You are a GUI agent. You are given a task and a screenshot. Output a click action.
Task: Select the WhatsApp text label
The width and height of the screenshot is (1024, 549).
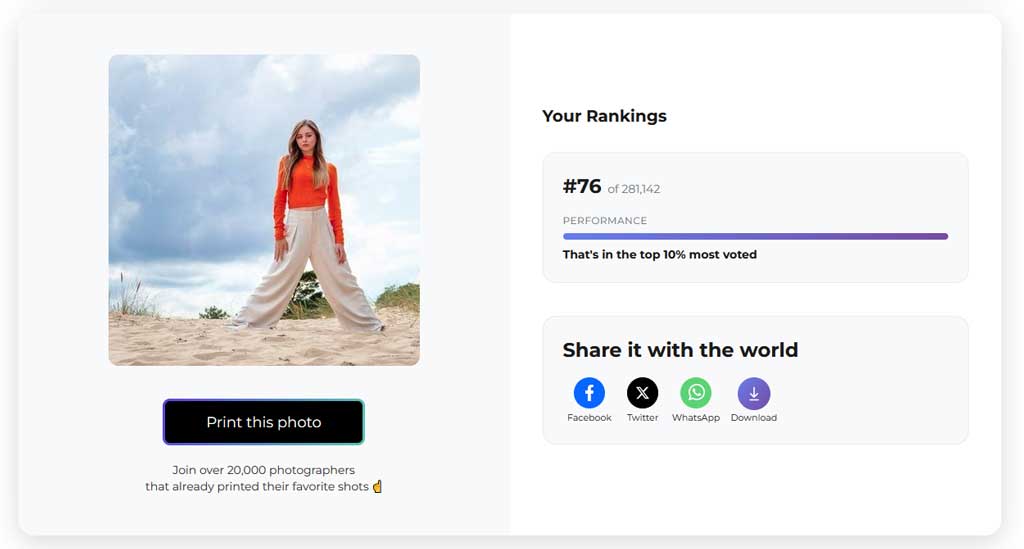pos(696,418)
